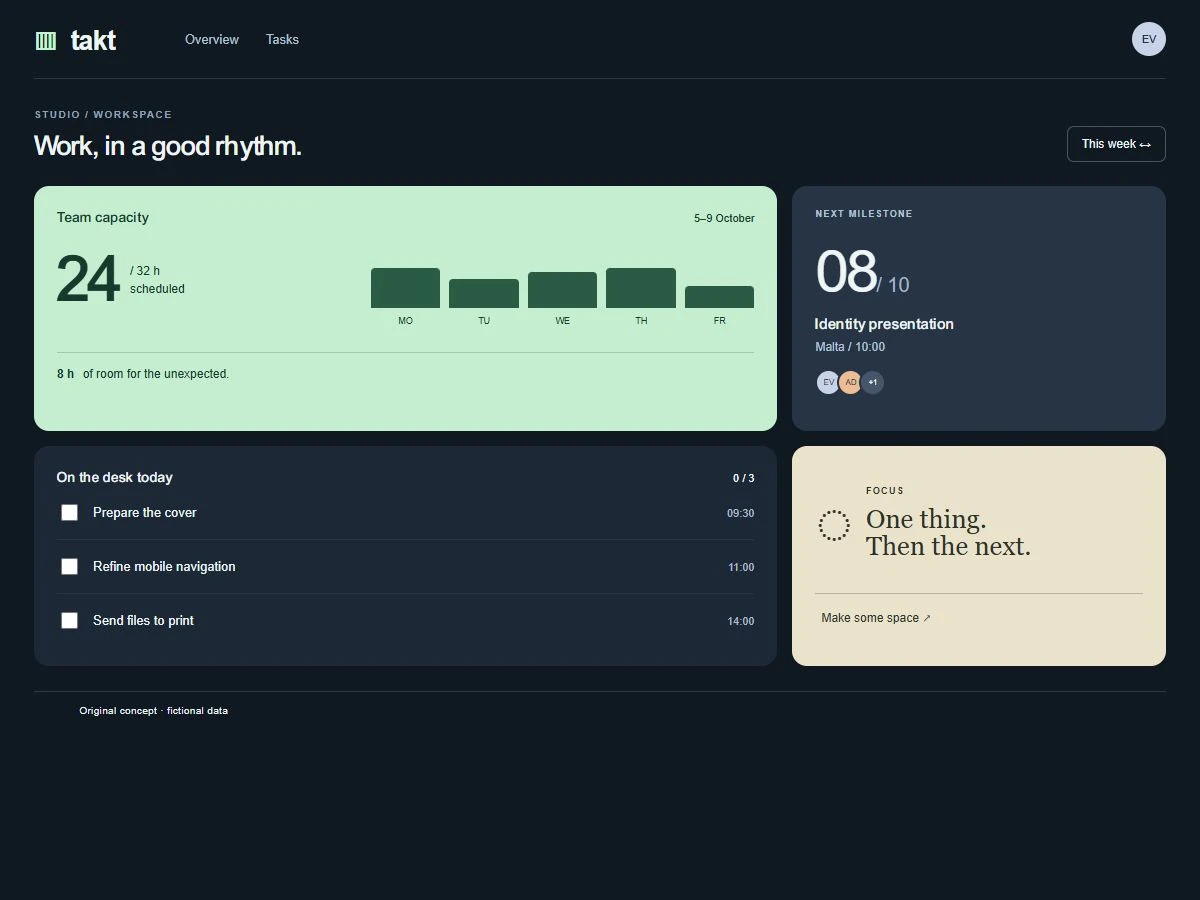Click the 8 h room for unexpected note
Image resolution: width=1200 pixels, height=900 pixels.
[143, 374]
